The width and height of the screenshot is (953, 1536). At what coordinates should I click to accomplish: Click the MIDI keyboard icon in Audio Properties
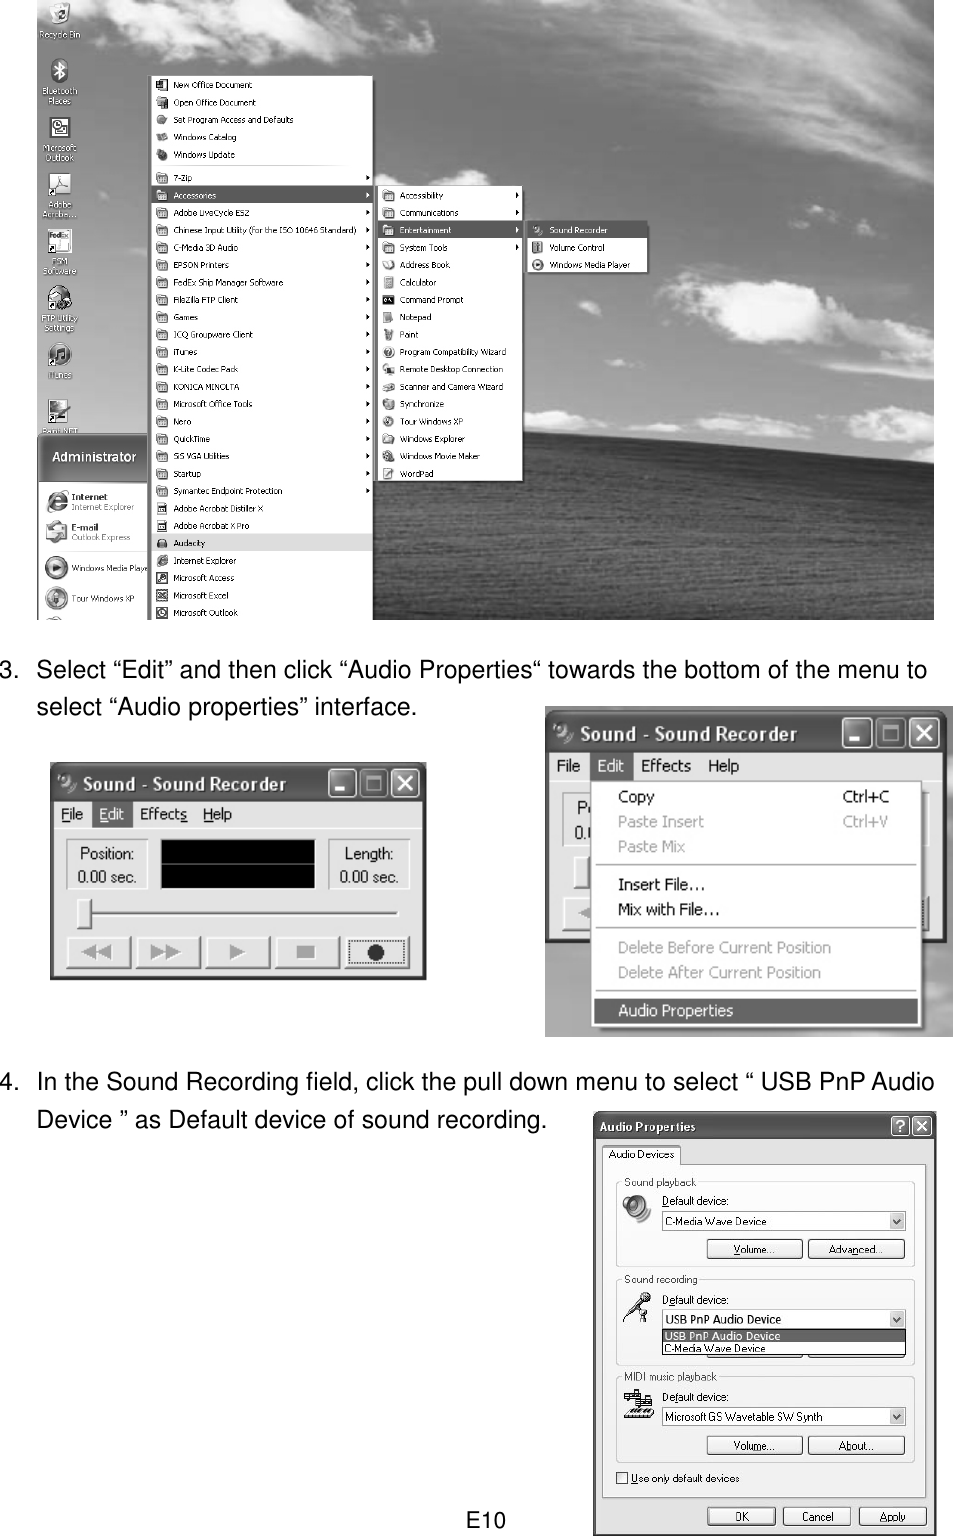pyautogui.click(x=637, y=1405)
